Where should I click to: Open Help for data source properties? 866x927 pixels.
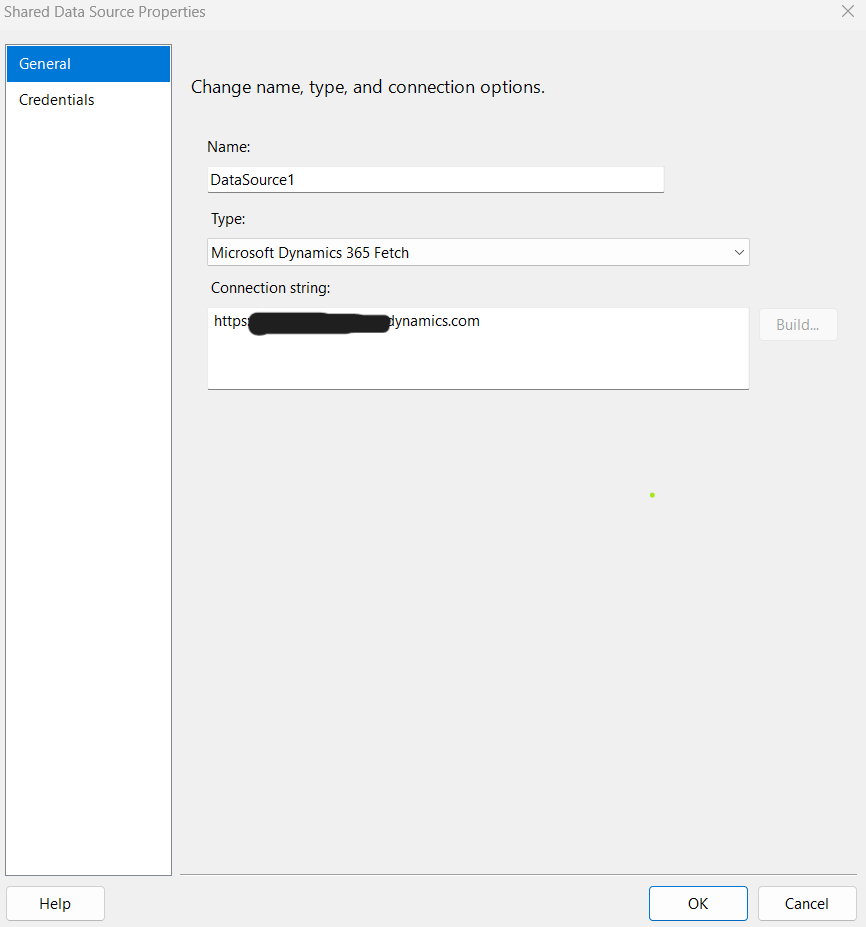[55, 903]
